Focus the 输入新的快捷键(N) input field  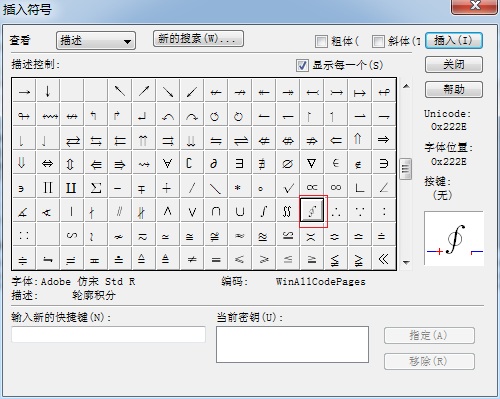pos(108,334)
